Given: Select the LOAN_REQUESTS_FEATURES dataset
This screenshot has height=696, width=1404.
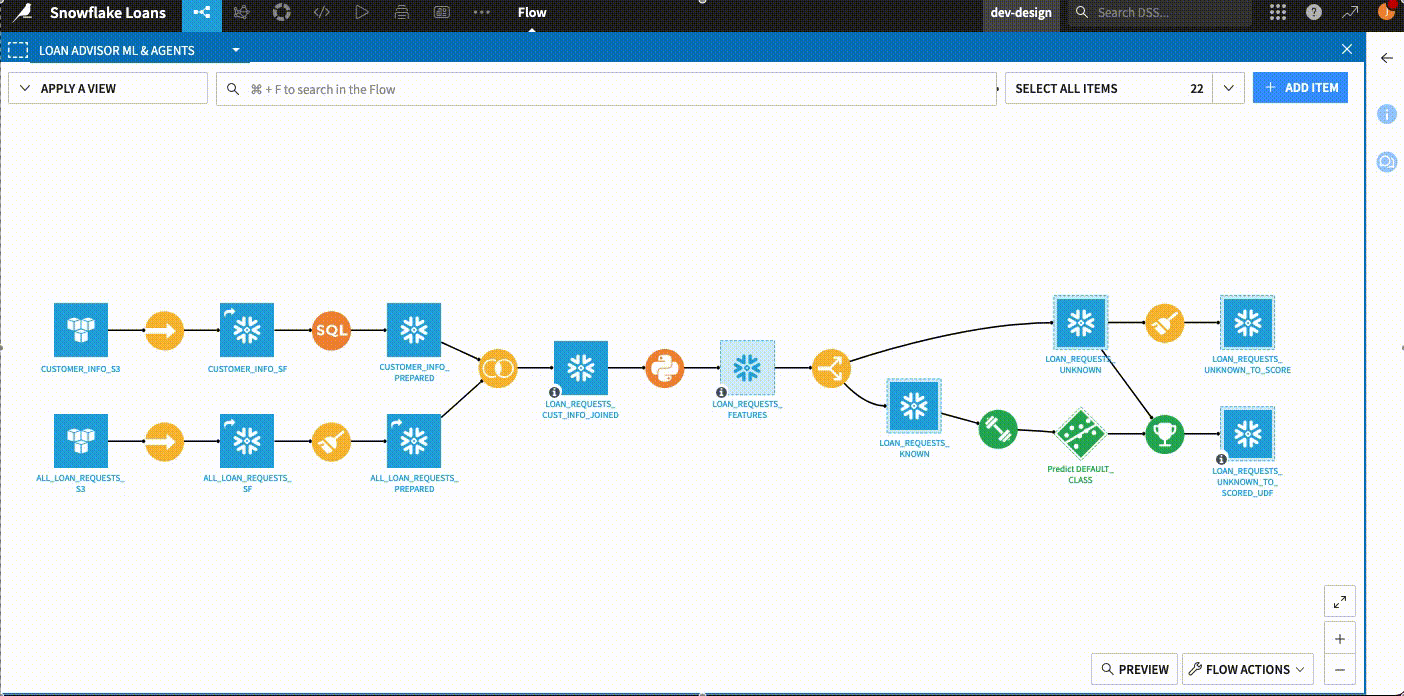Looking at the screenshot, I should (747, 367).
